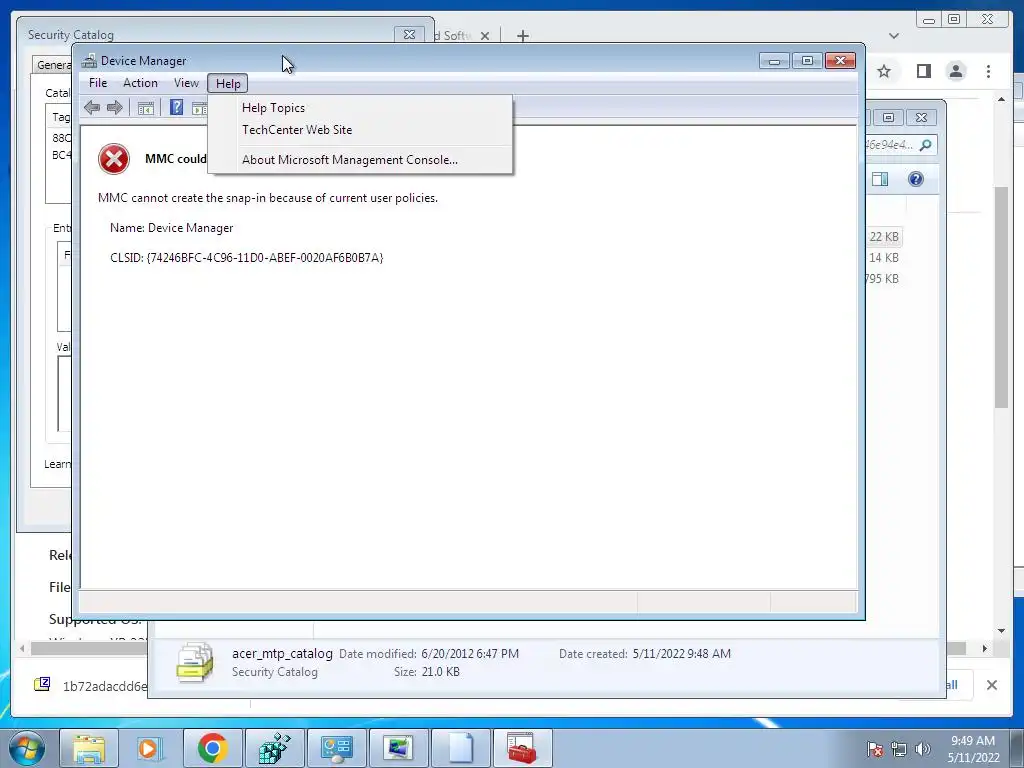Click the horizontal scrollbar right arrow in Chrome
The image size is (1024, 768).
click(985, 648)
